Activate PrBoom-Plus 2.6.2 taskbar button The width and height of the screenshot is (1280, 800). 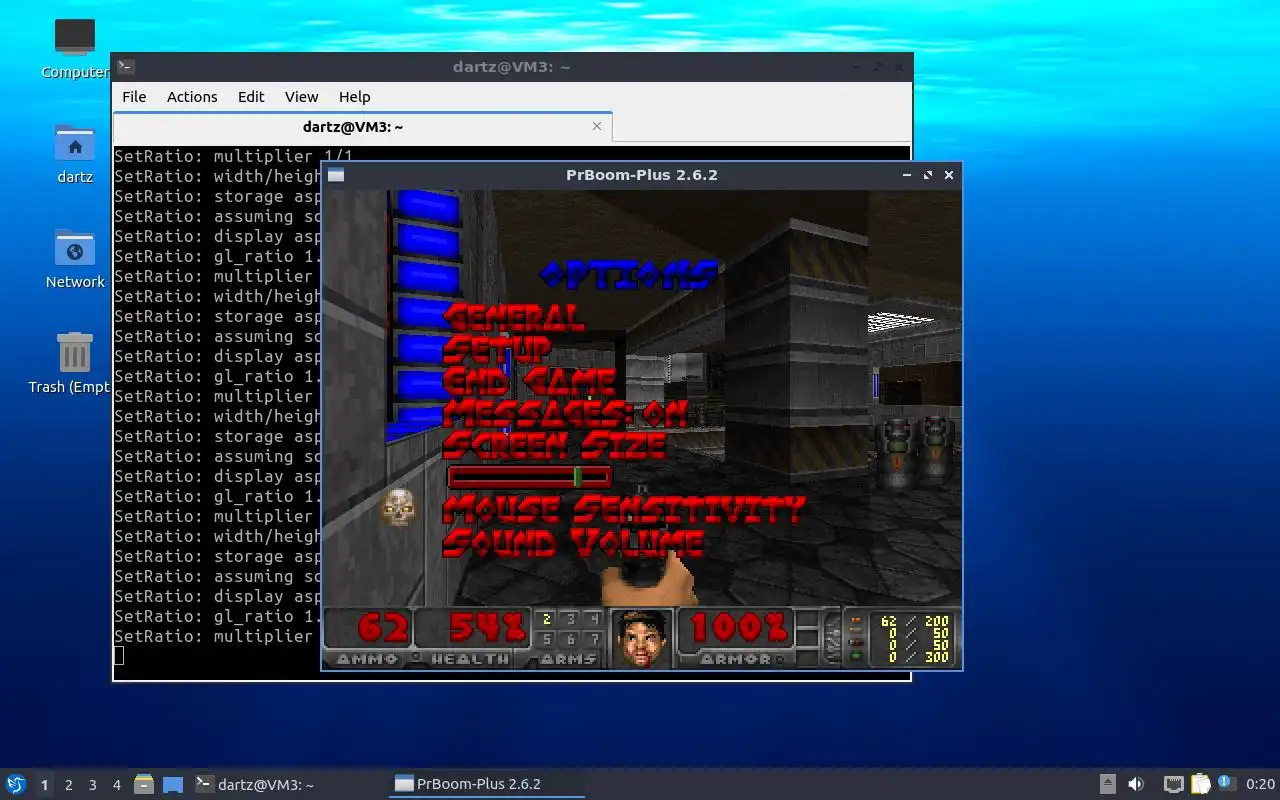click(x=486, y=784)
